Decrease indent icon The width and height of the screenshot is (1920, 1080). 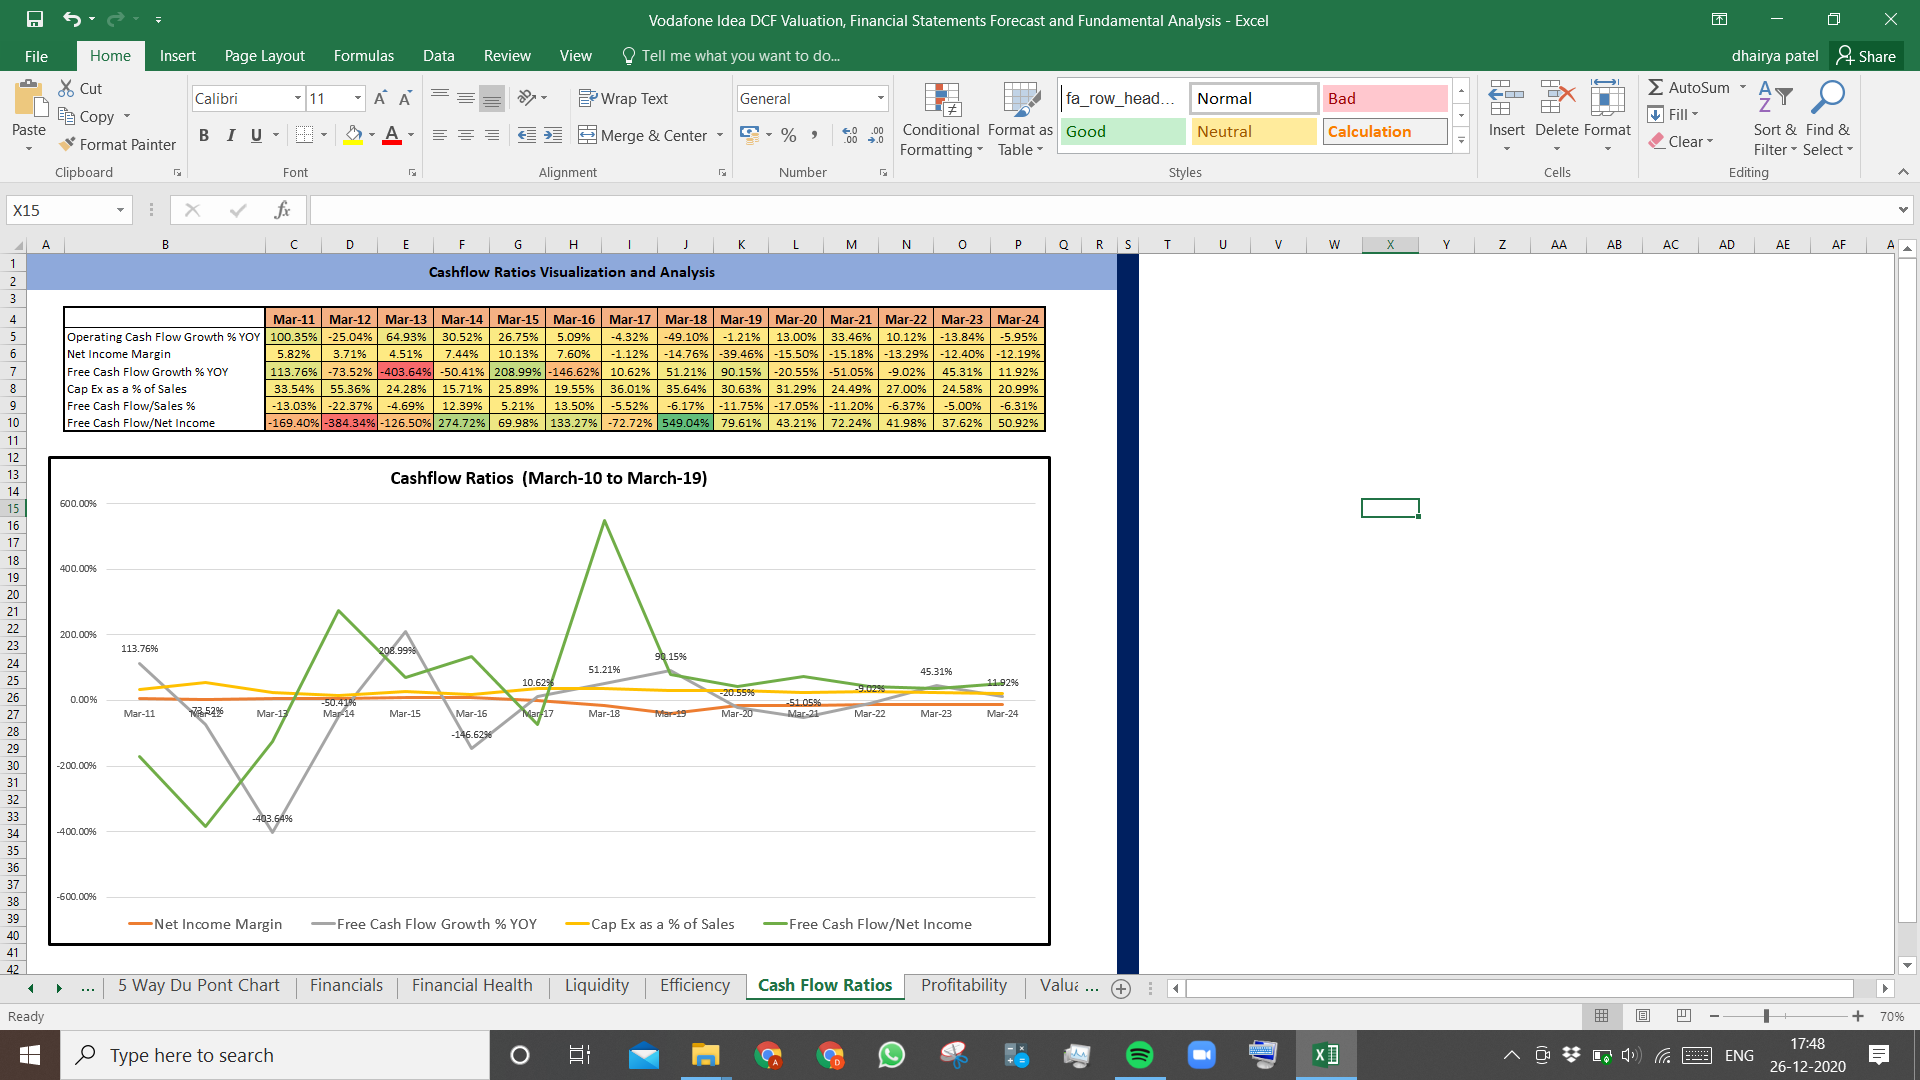pyautogui.click(x=527, y=135)
